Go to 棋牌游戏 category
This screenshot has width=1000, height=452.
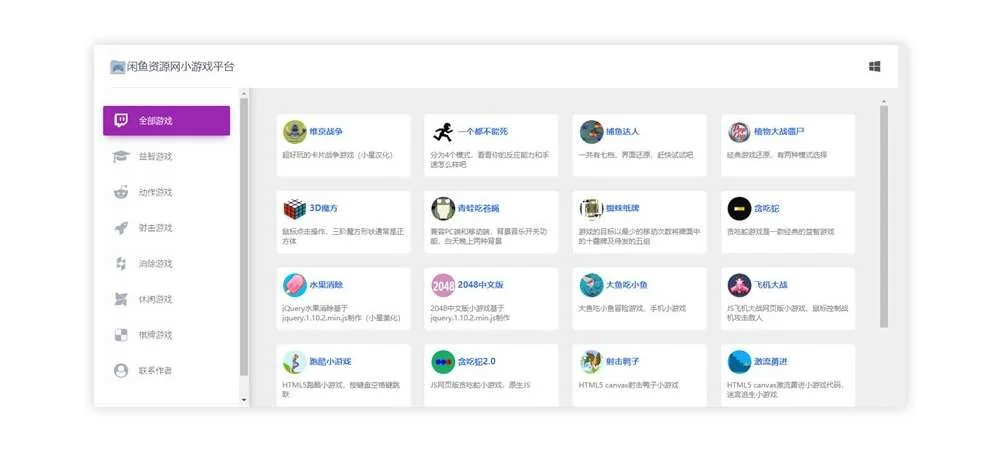click(x=155, y=335)
